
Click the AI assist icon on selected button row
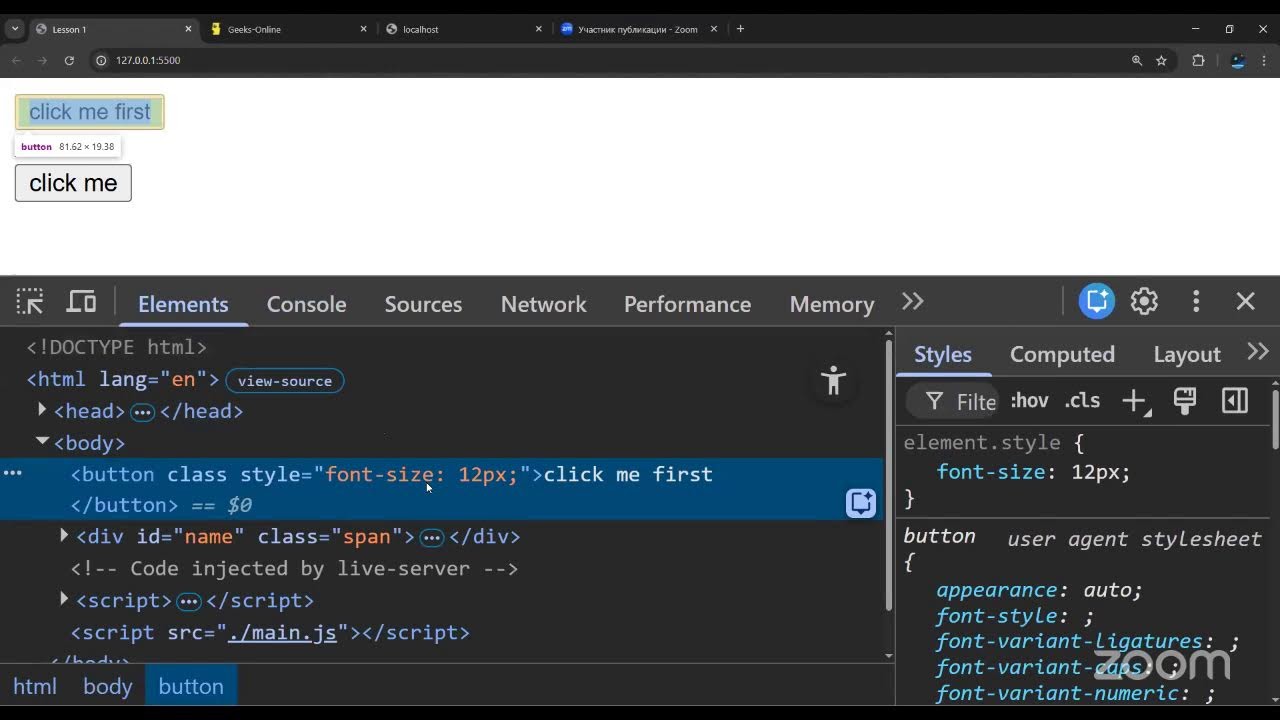tap(861, 502)
